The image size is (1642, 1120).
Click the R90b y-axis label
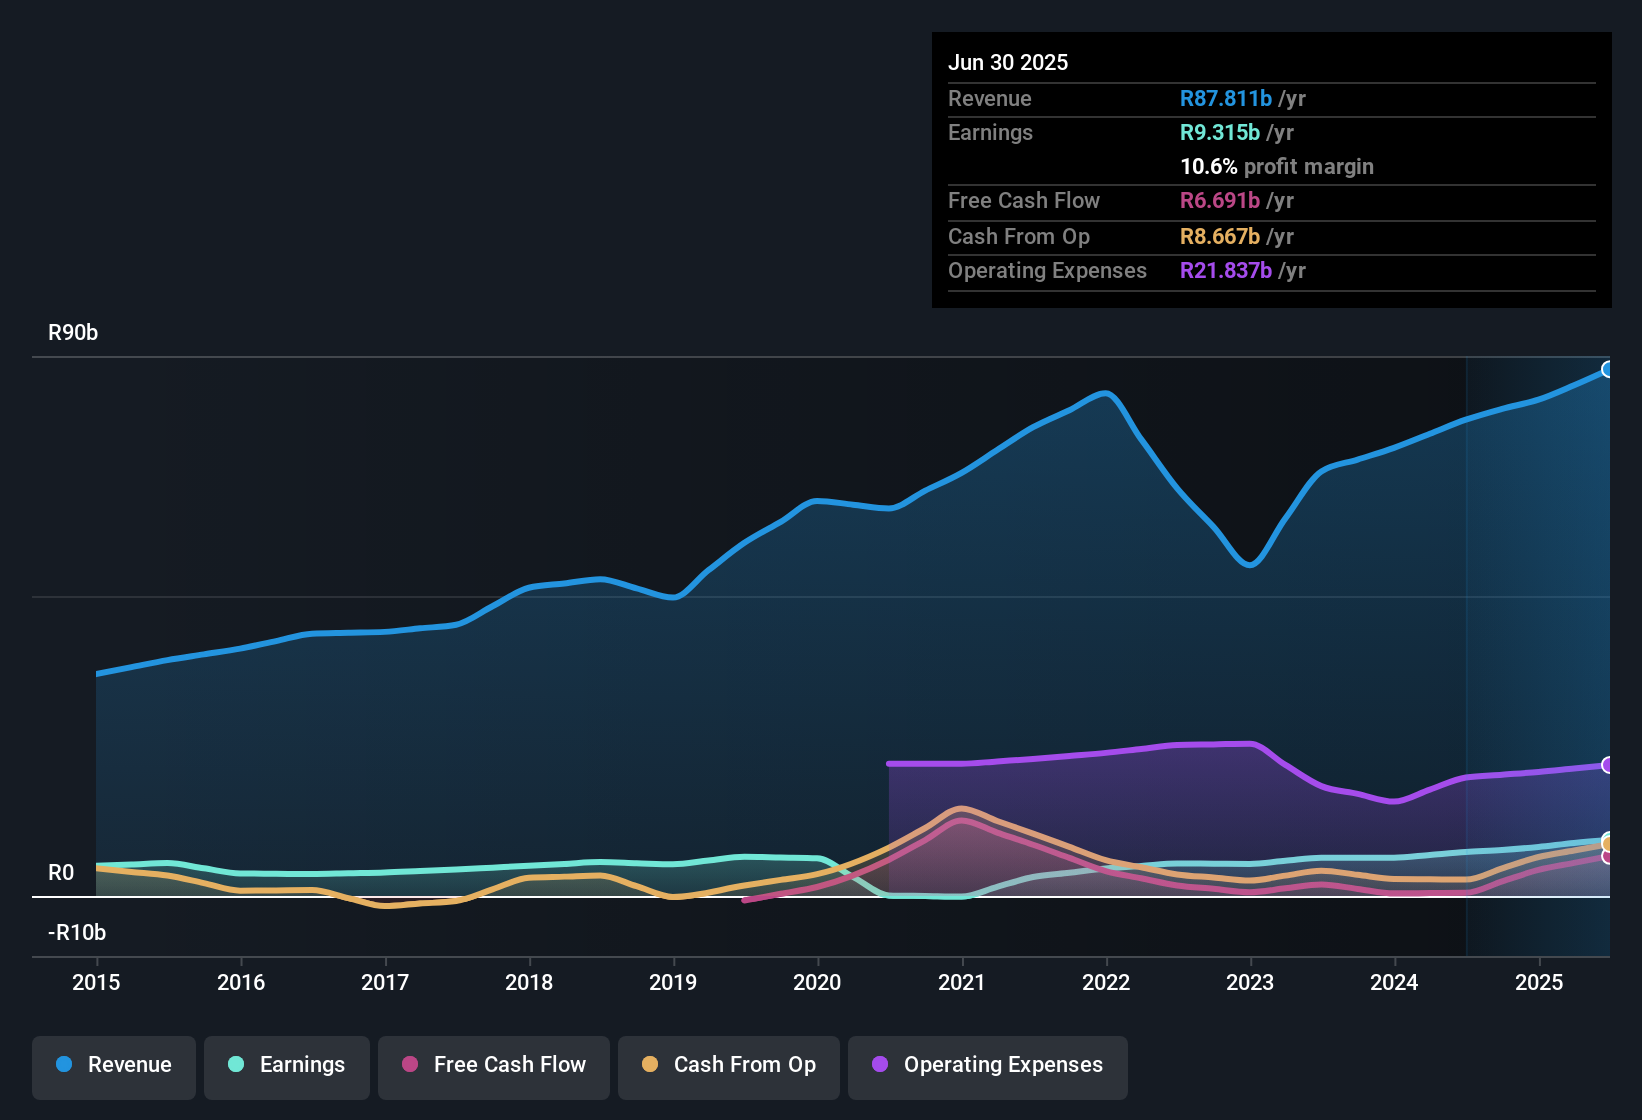[72, 332]
